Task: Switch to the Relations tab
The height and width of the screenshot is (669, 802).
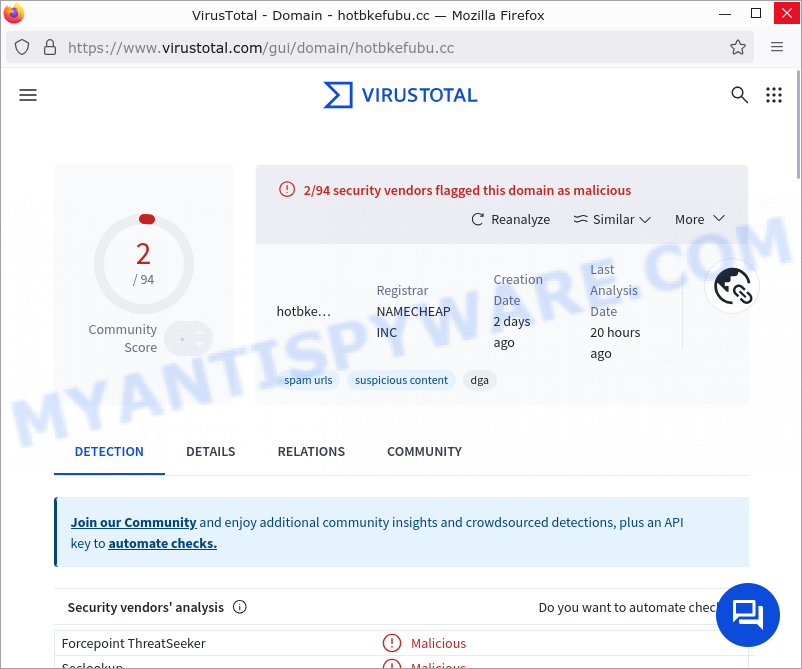Action: tap(311, 451)
